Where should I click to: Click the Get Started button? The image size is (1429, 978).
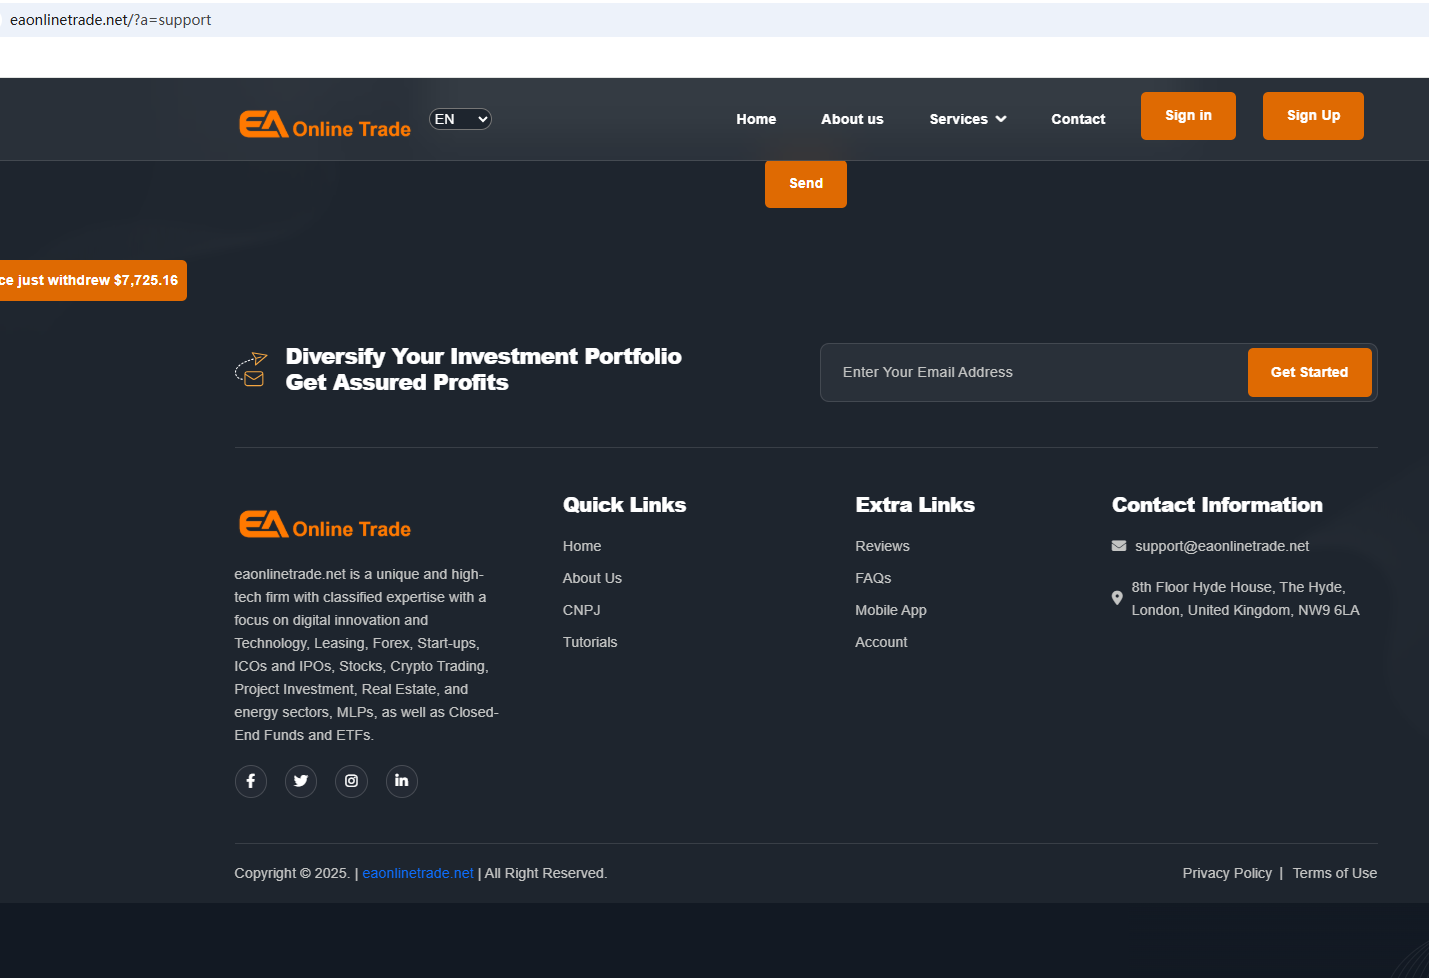point(1310,372)
